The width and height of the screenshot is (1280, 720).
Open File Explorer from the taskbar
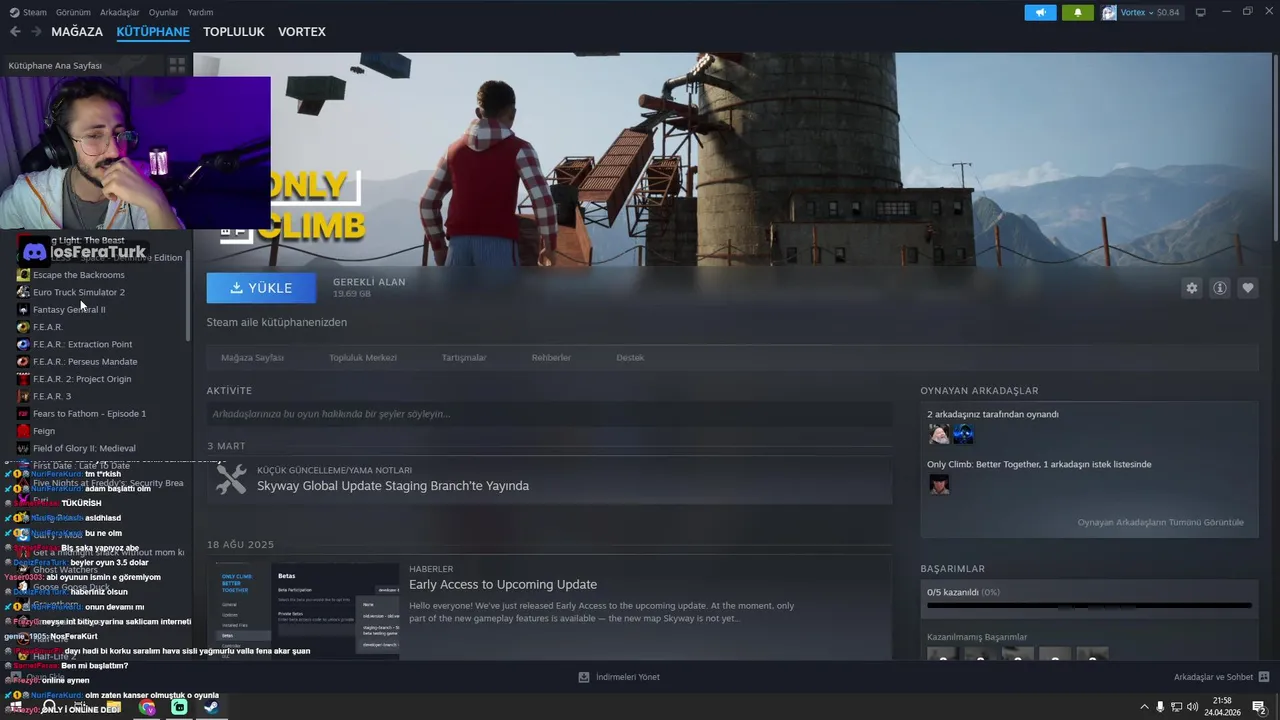[114, 707]
